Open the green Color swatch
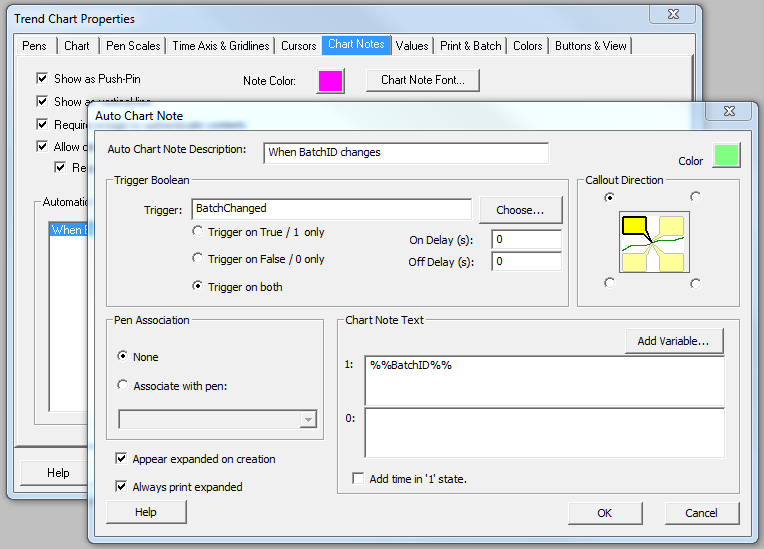The image size is (764, 549). (726, 155)
